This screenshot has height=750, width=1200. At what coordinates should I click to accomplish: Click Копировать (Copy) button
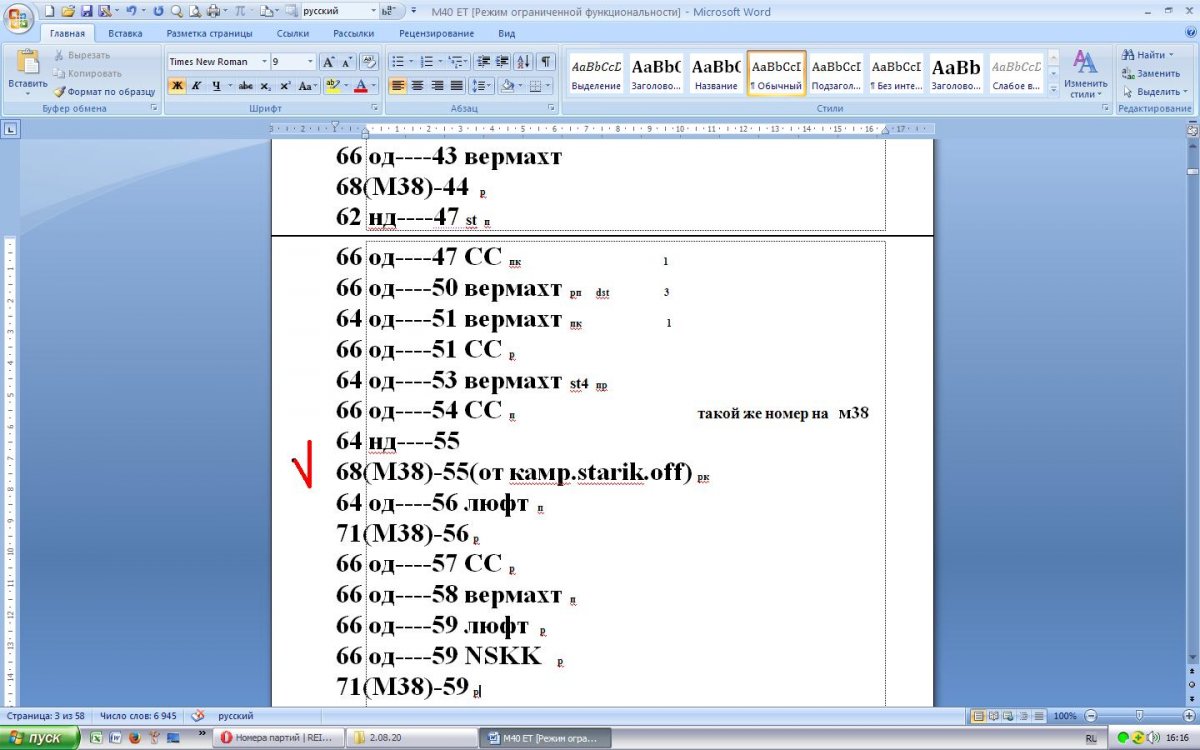coord(88,73)
